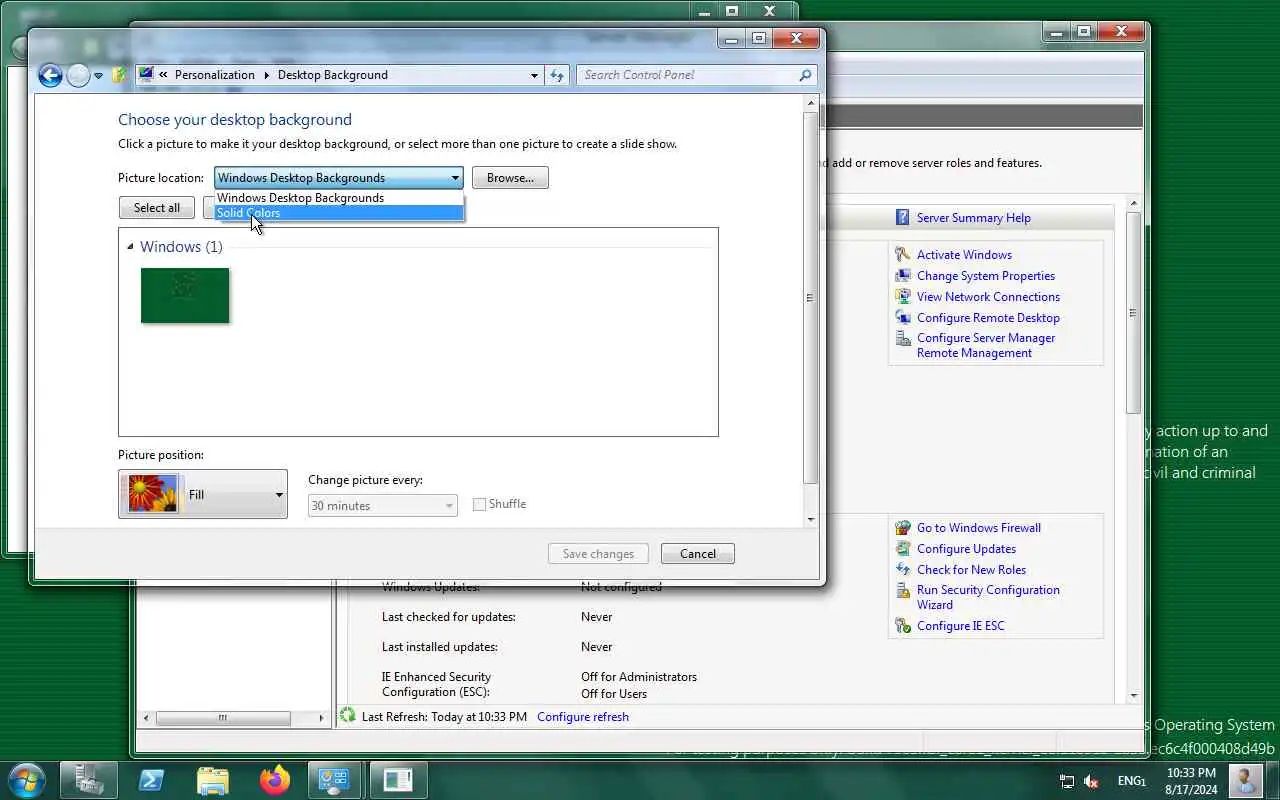
Task: Collapse the Windows (1) group
Action: point(130,247)
